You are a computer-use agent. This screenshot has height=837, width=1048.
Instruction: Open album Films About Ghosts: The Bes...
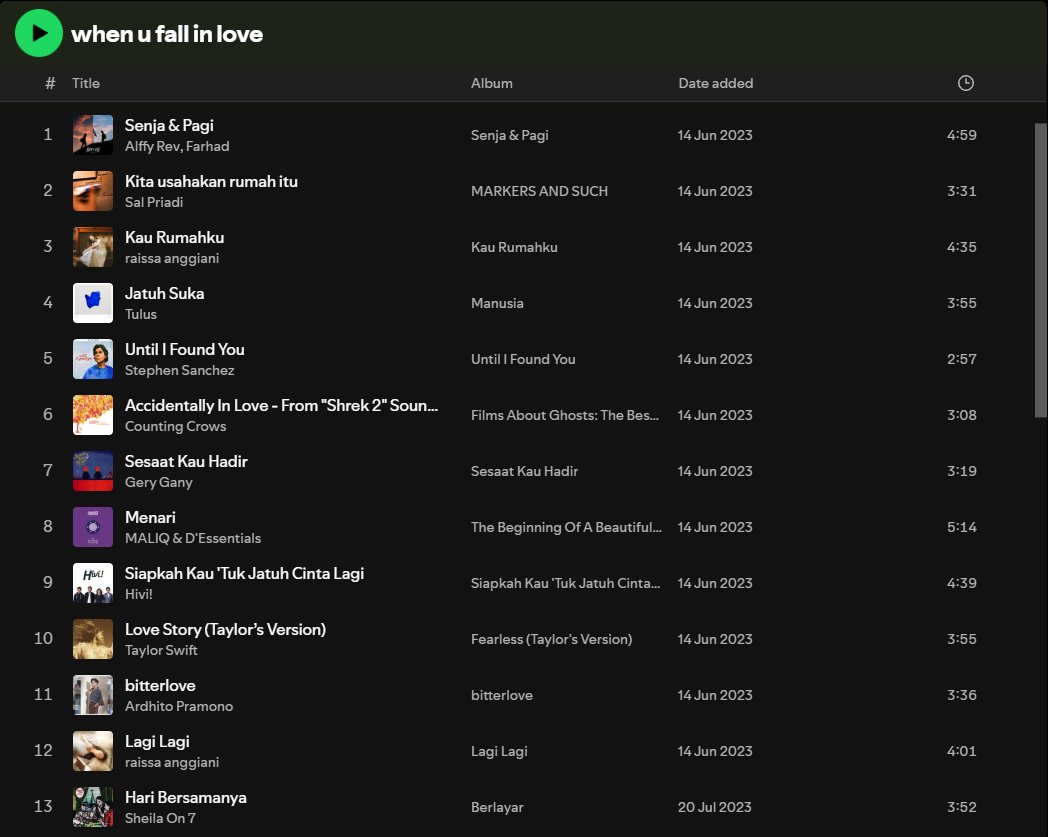pyautogui.click(x=565, y=415)
